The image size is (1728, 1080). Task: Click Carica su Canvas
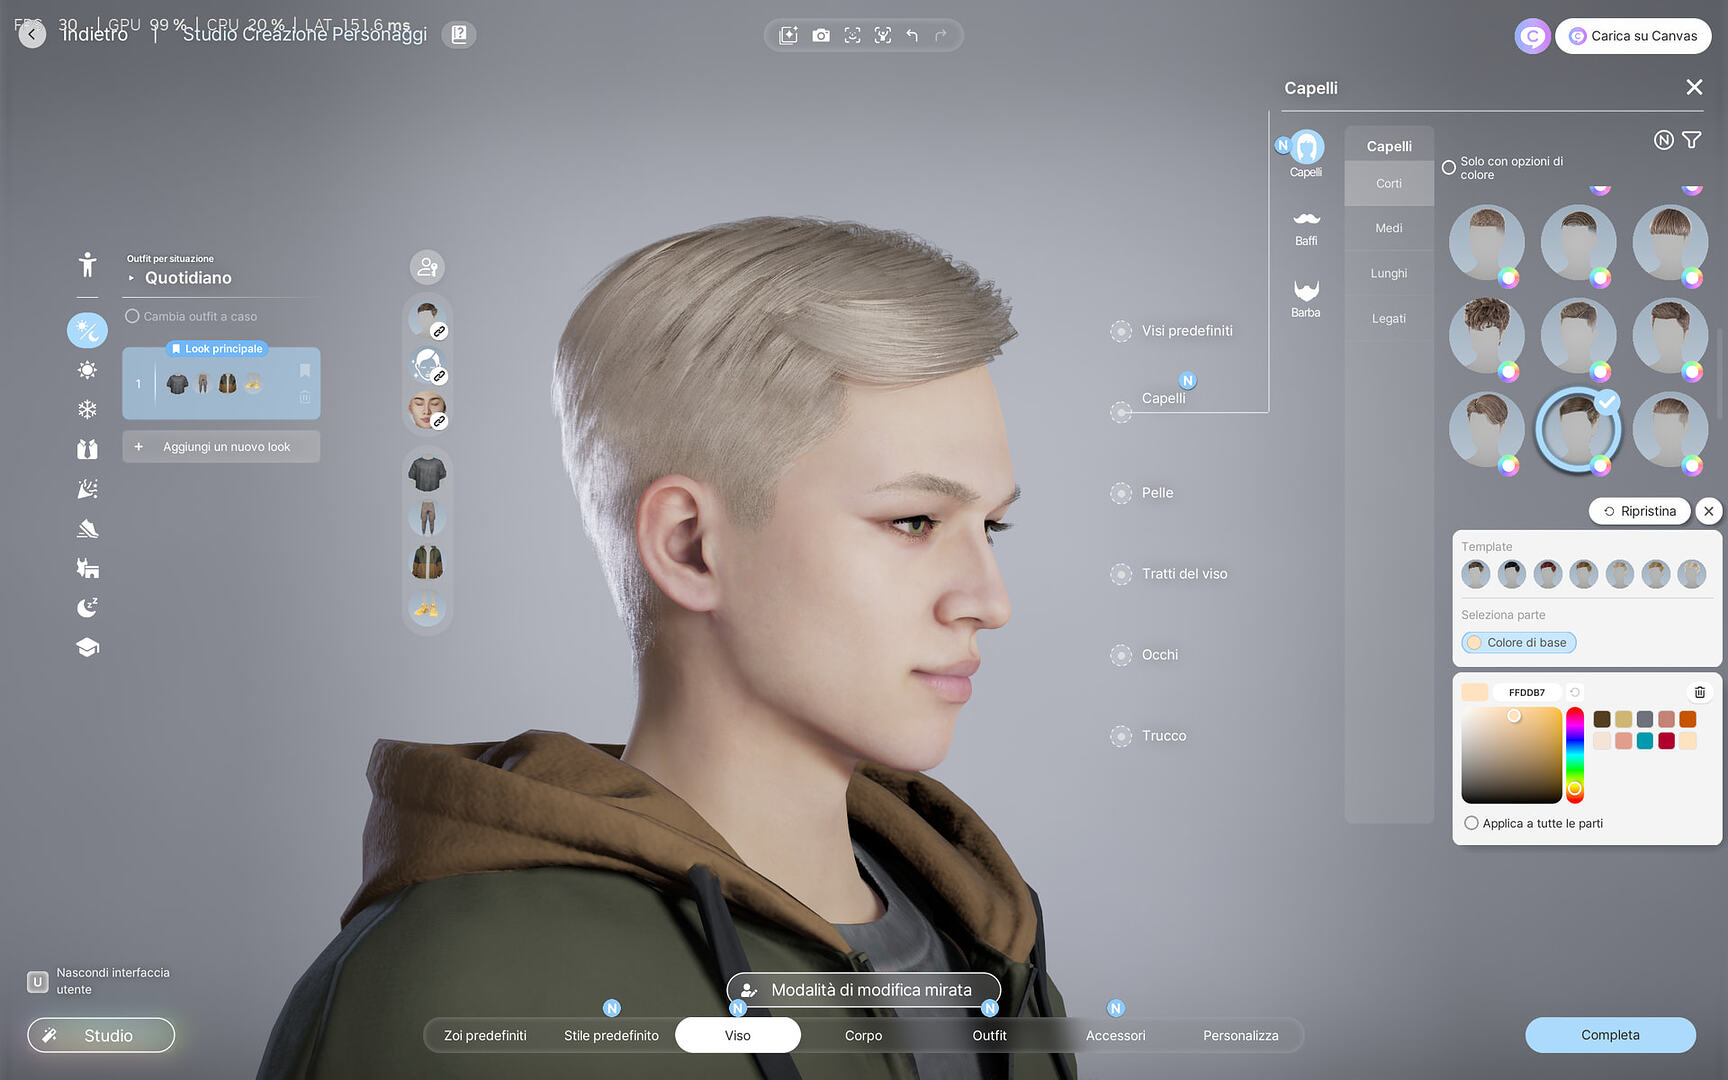pyautogui.click(x=1633, y=36)
